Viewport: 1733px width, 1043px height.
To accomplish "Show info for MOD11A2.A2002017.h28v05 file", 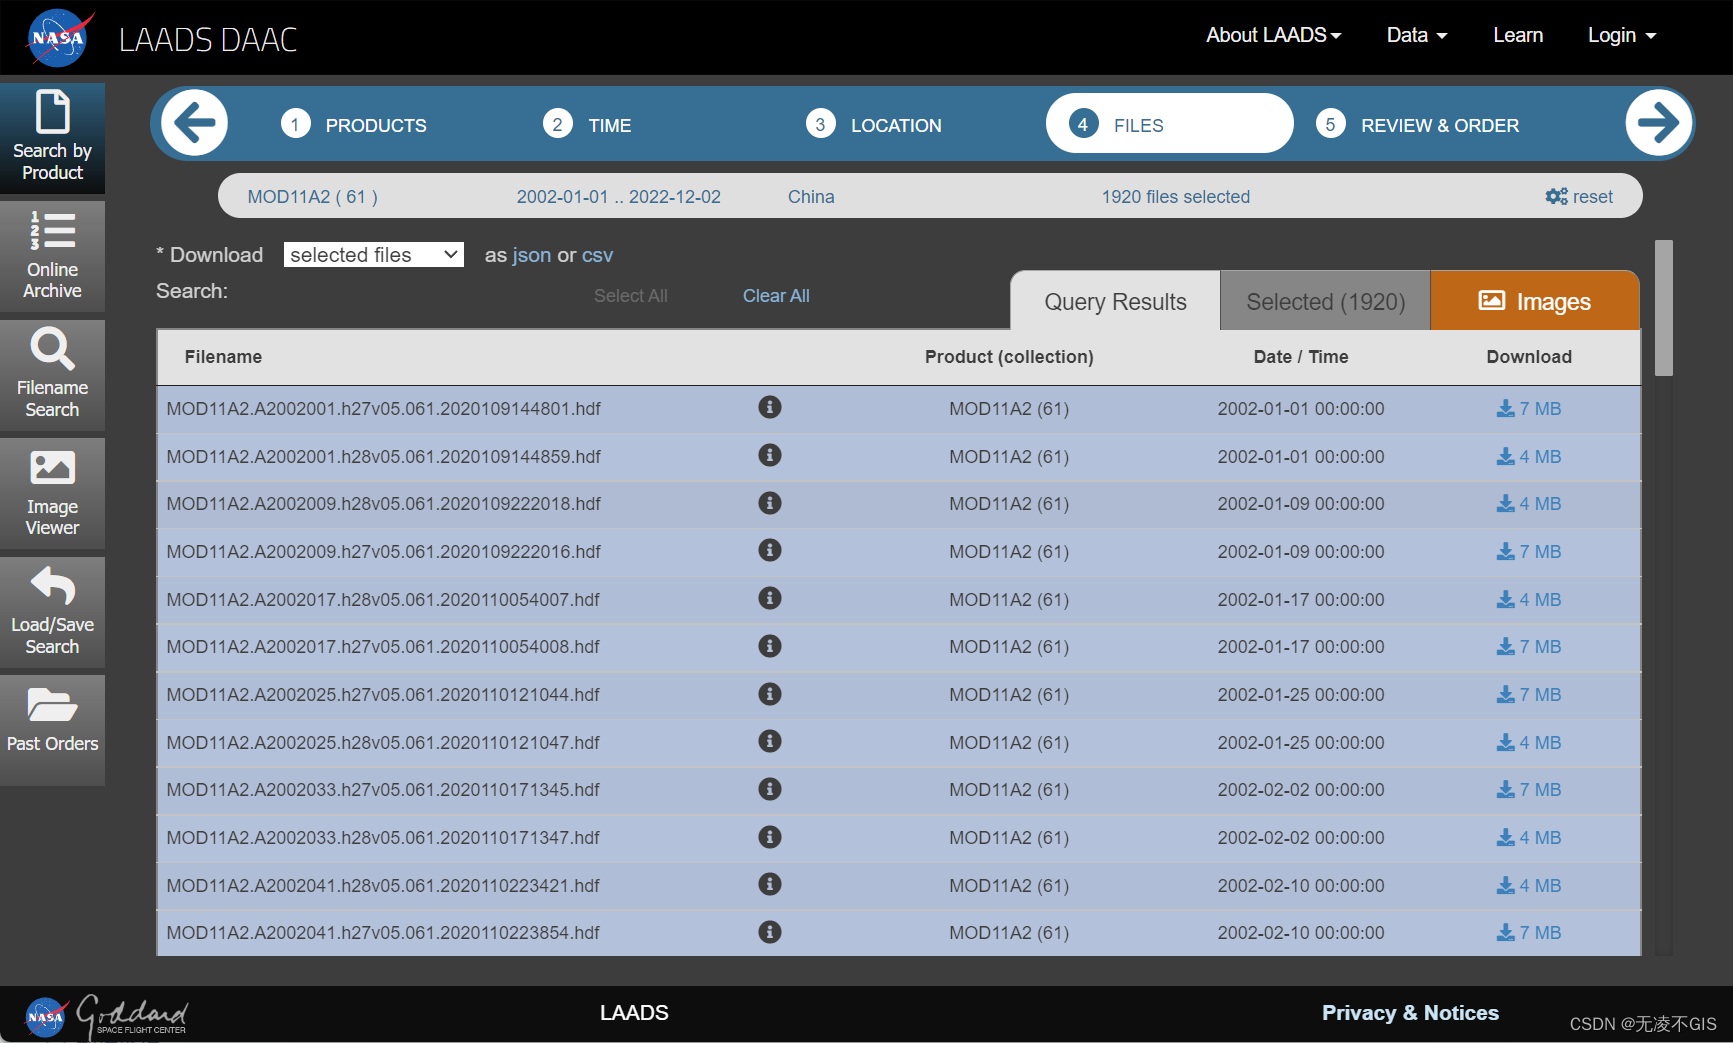I will click(769, 598).
